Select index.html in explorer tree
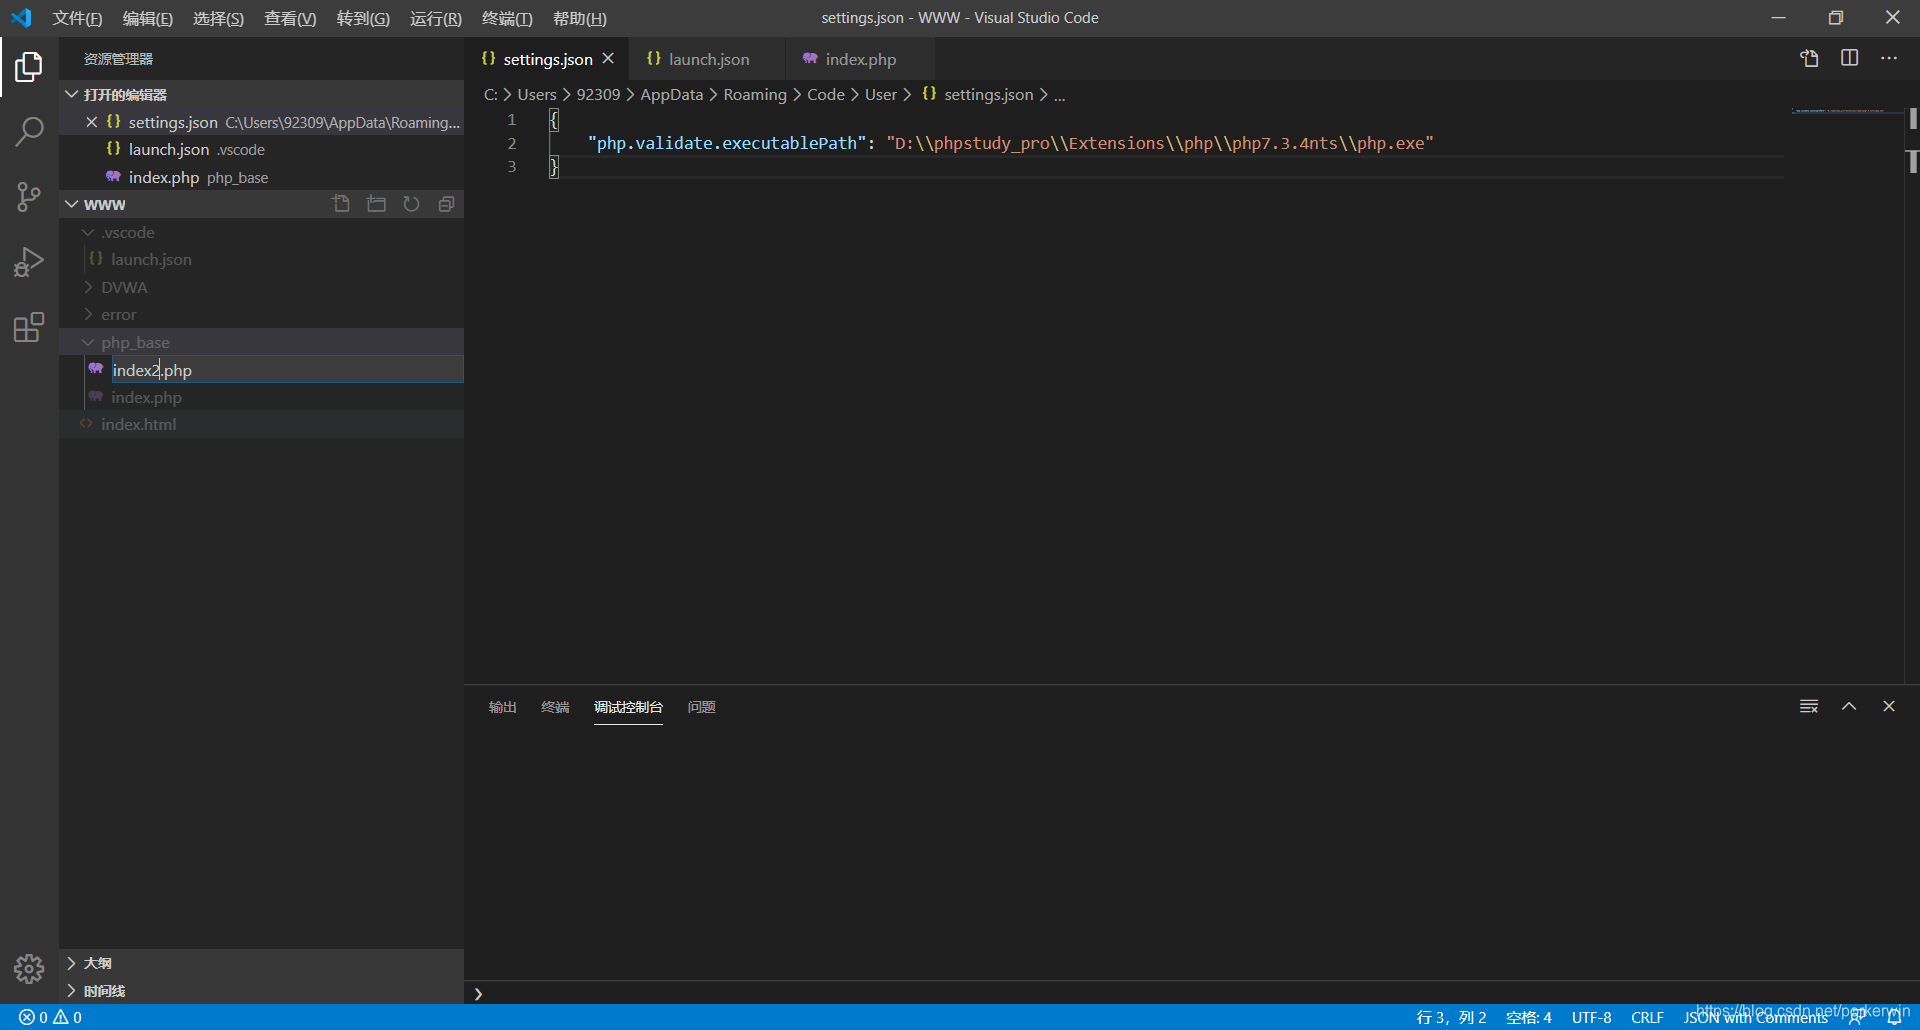The width and height of the screenshot is (1920, 1030). pyautogui.click(x=261, y=424)
